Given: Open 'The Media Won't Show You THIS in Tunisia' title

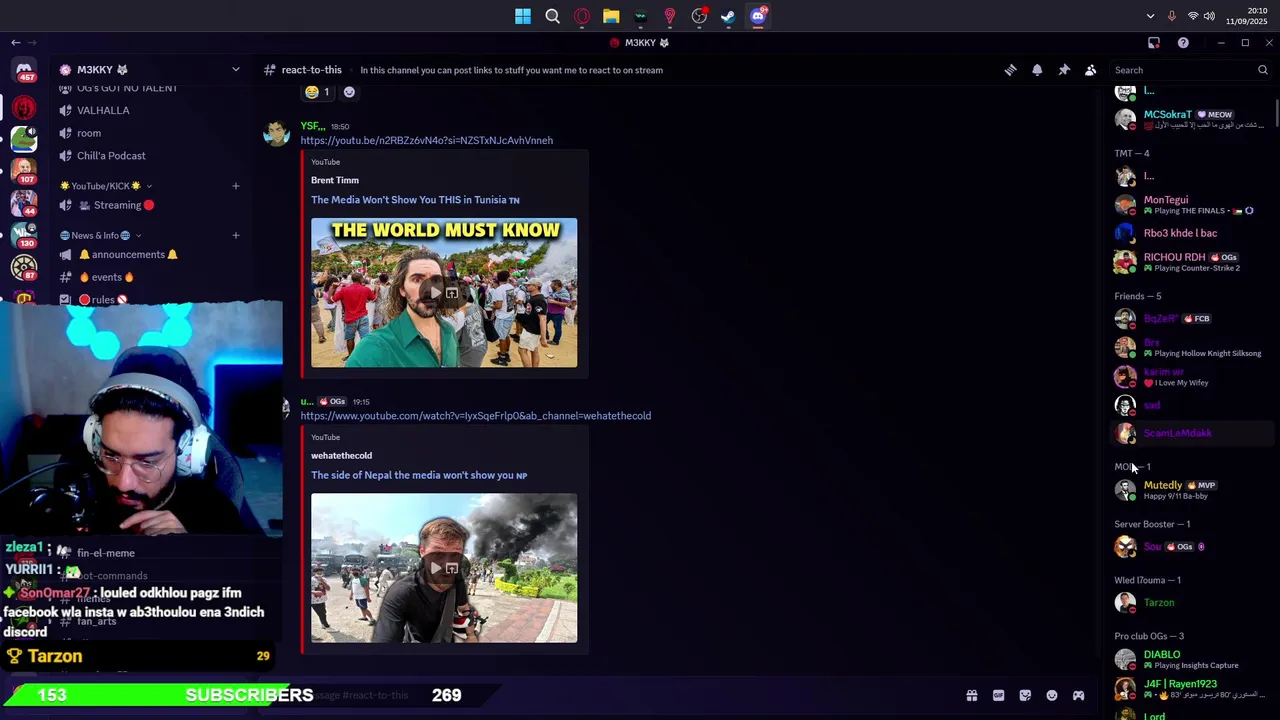Looking at the screenshot, I should click(415, 200).
